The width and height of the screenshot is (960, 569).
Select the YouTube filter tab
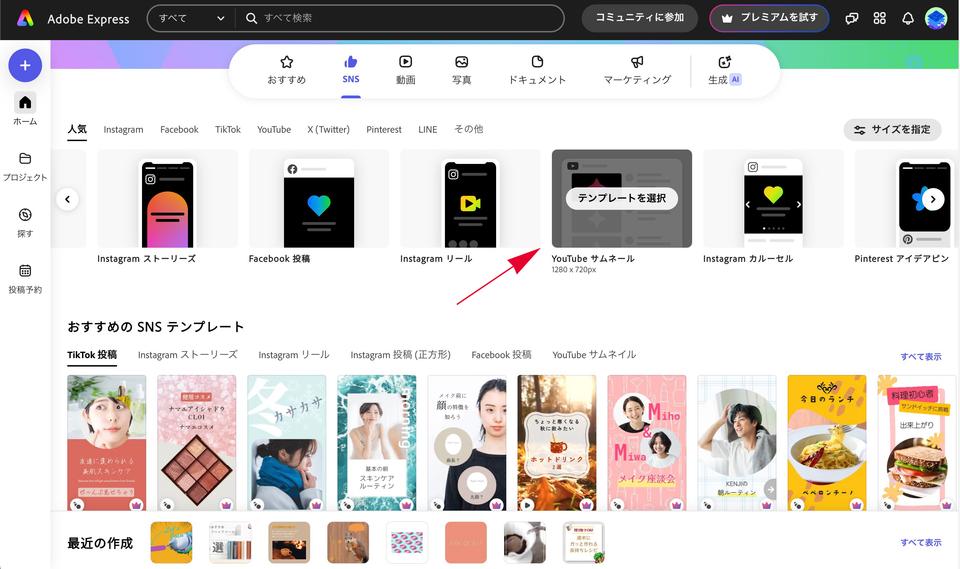[274, 129]
